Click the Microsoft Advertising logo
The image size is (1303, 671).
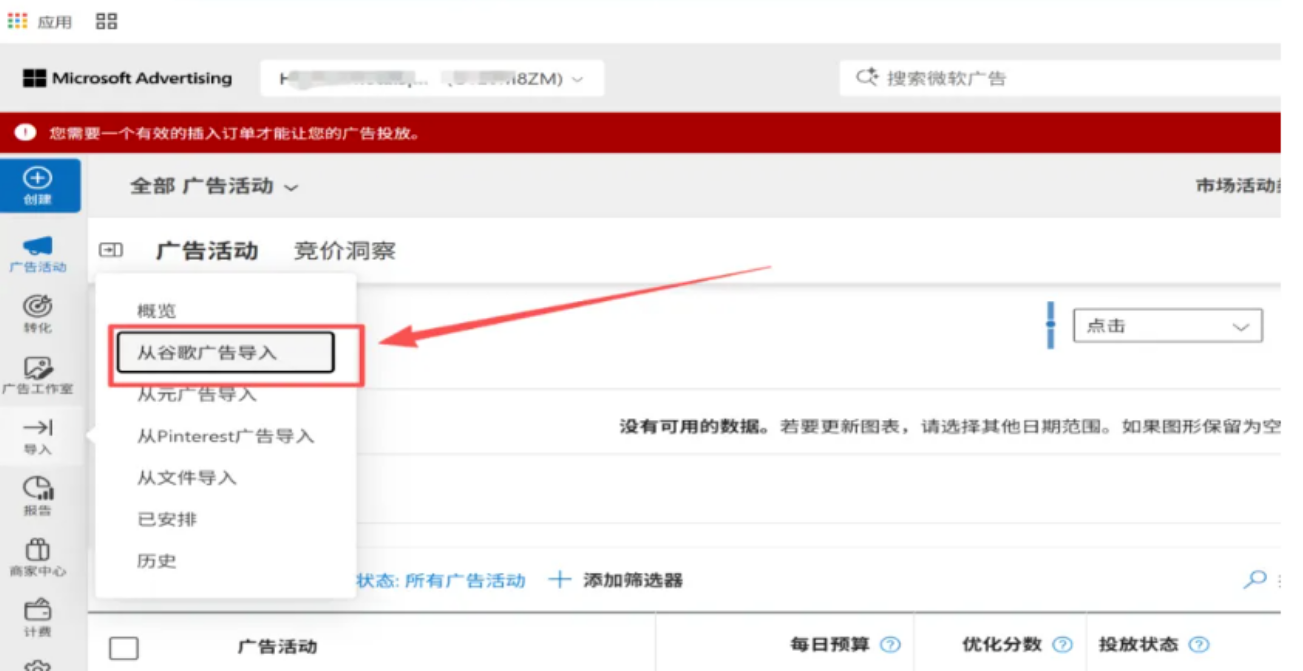(x=127, y=78)
